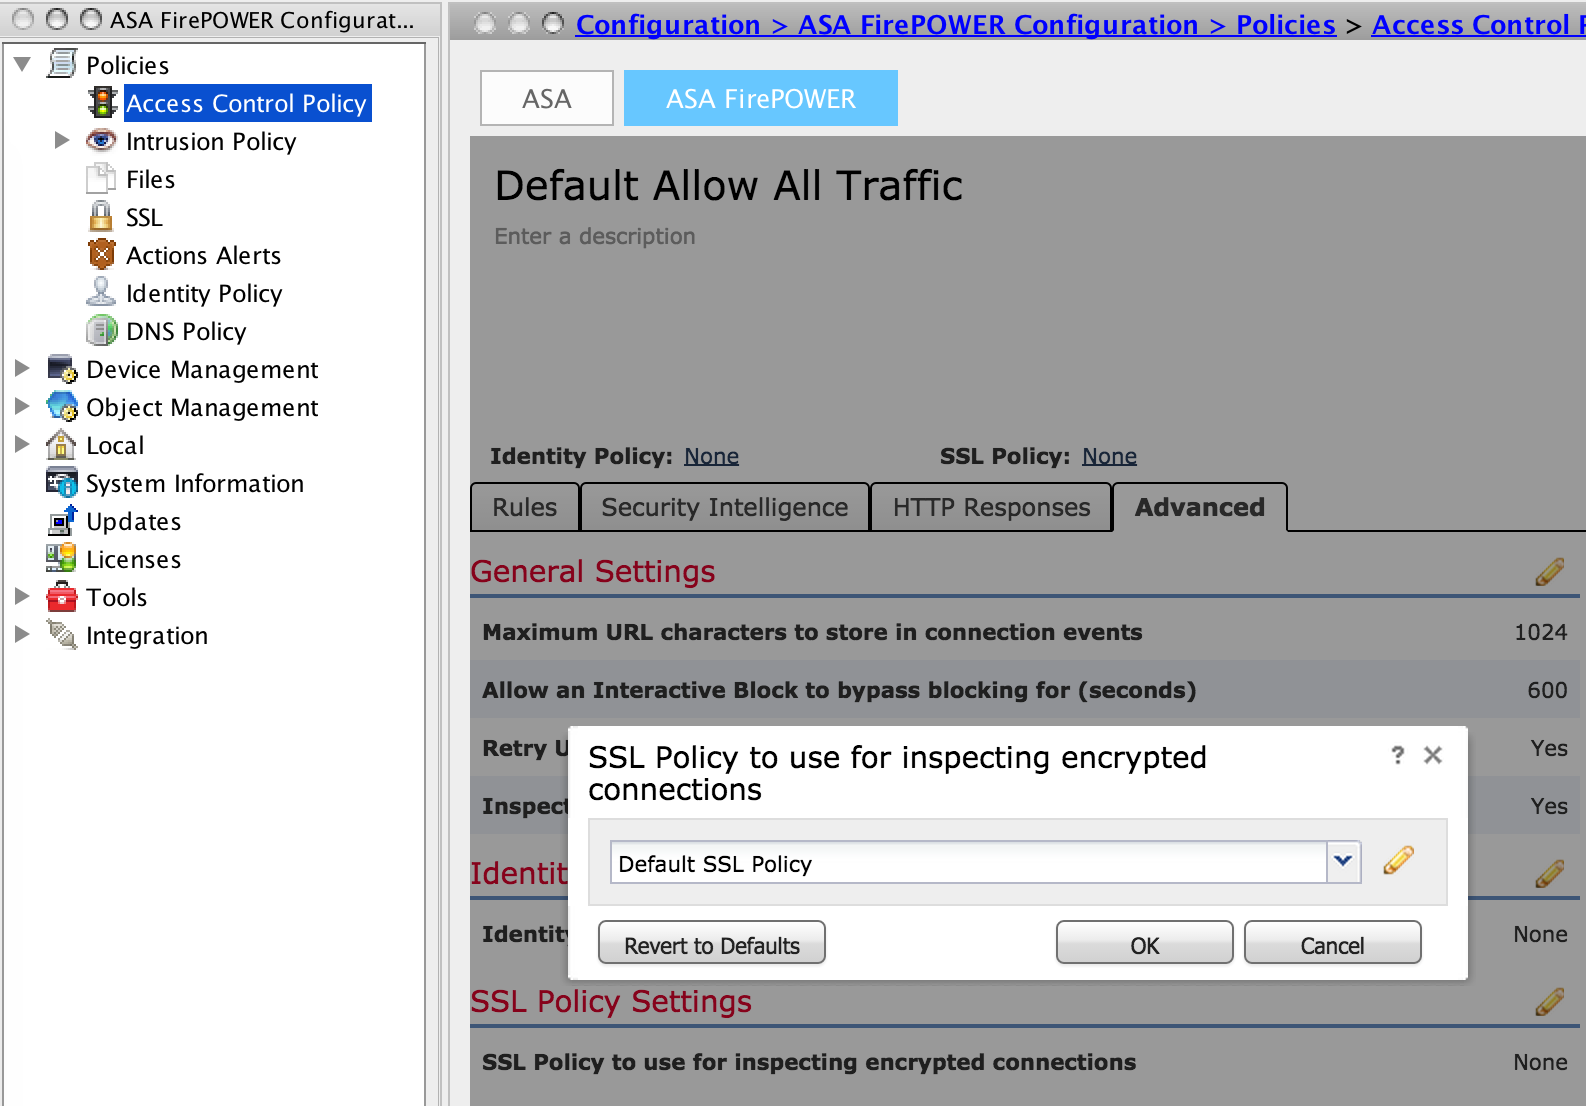Click the Updates icon
This screenshot has height=1106, width=1586.
click(62, 520)
